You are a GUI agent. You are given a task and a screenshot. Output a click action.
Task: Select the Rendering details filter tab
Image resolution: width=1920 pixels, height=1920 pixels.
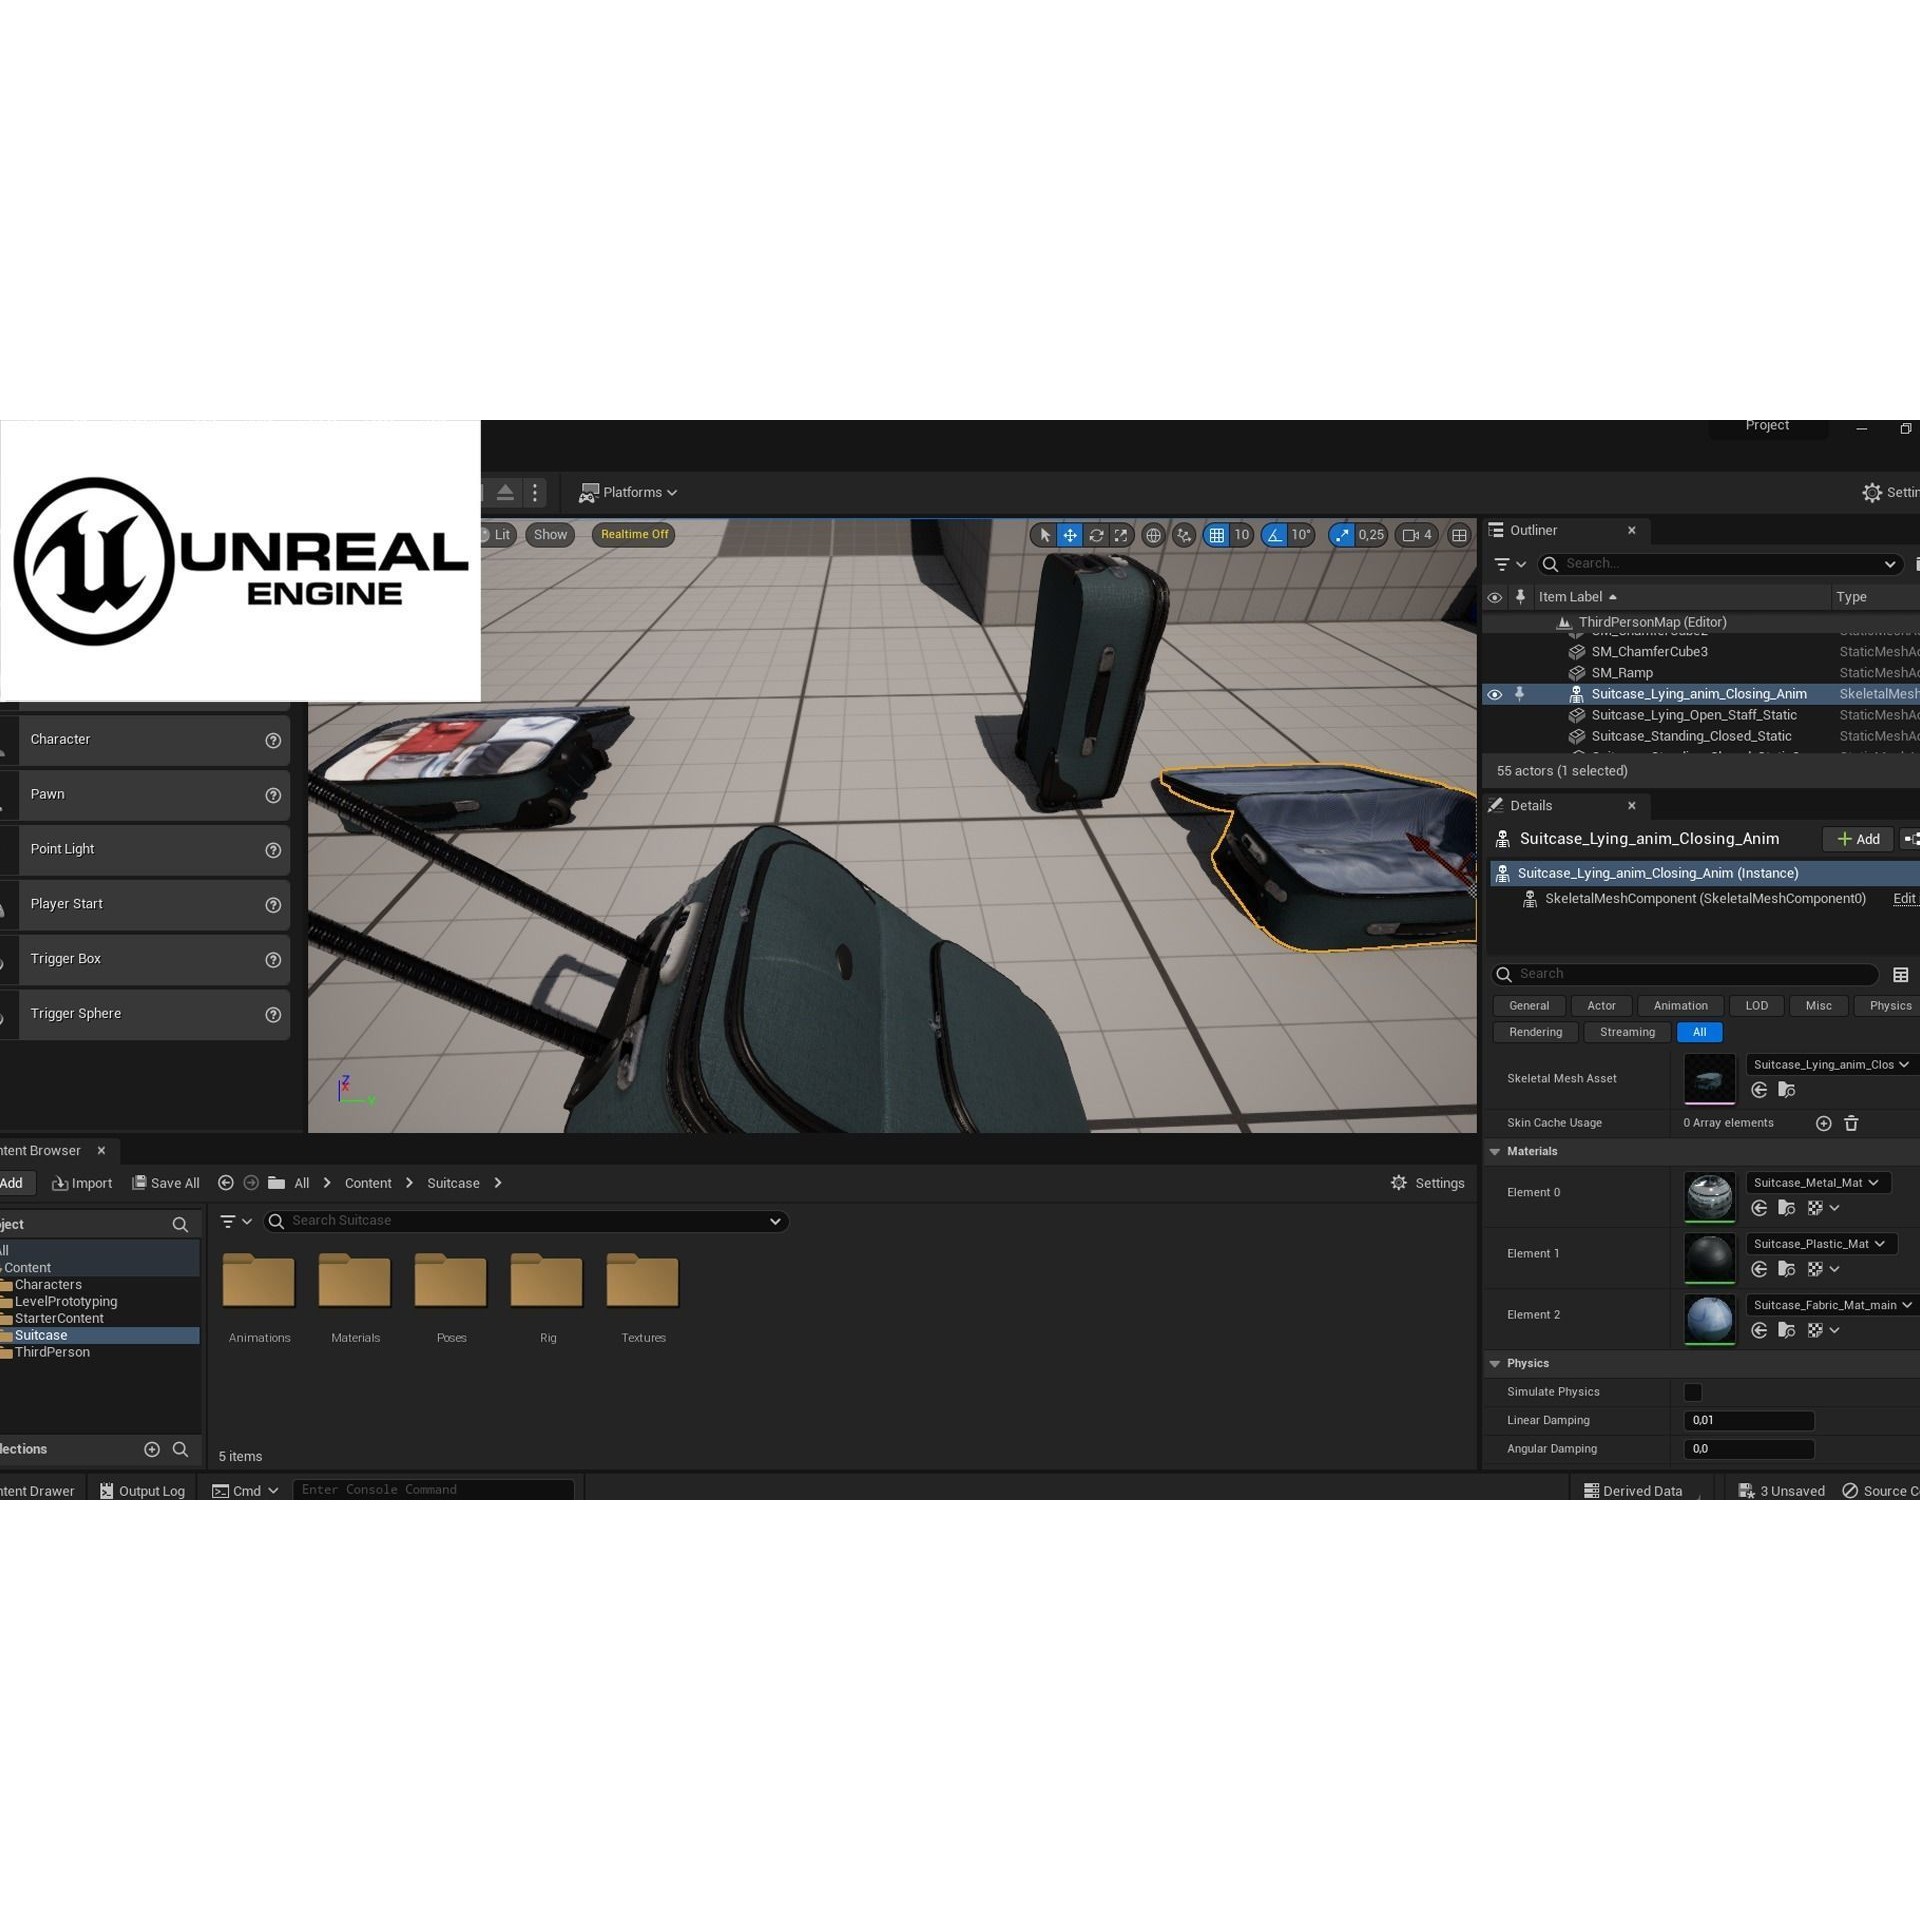pos(1535,1032)
